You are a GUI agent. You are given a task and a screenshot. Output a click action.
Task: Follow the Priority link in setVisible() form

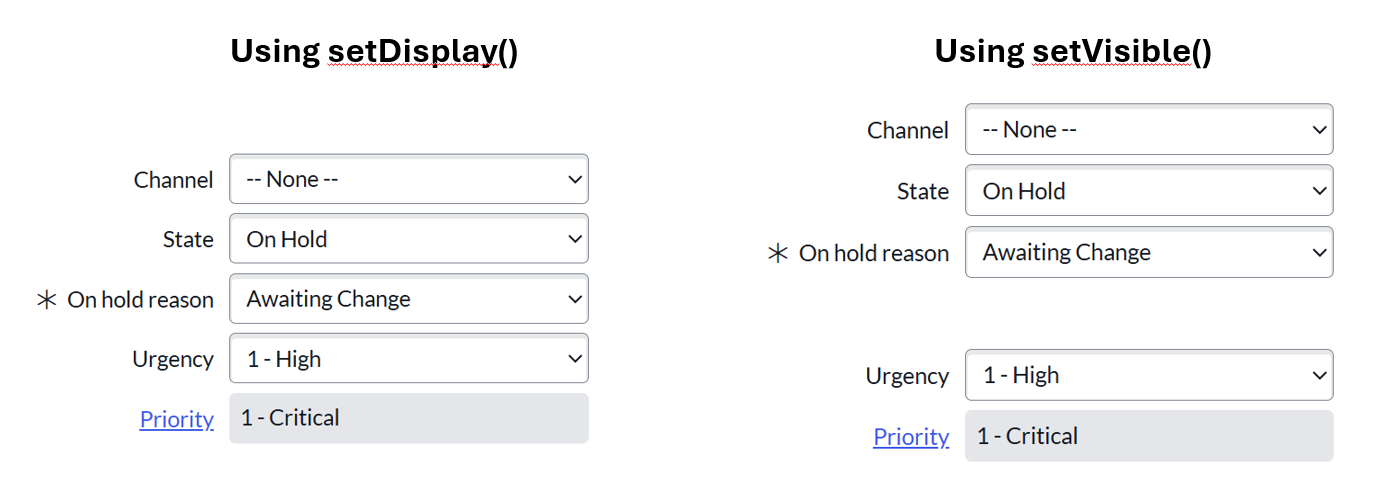tap(911, 437)
